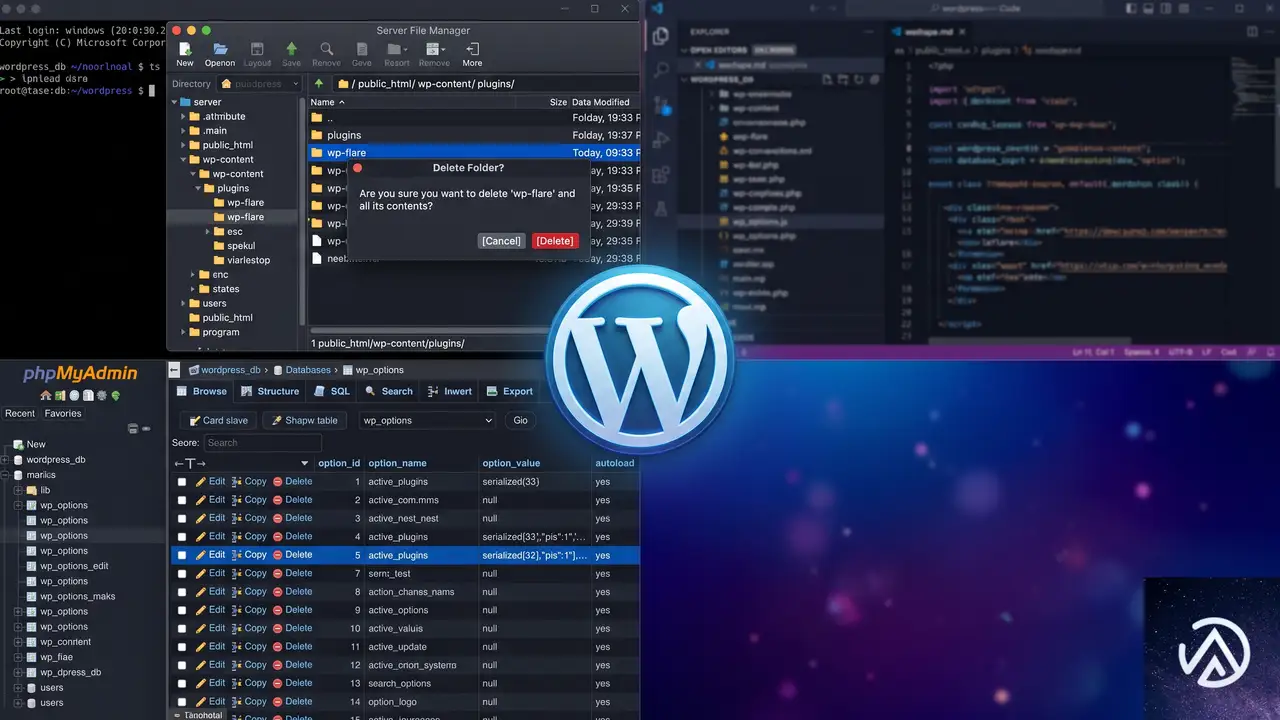Click the red close dot on Delete Folder dialog

357,168
